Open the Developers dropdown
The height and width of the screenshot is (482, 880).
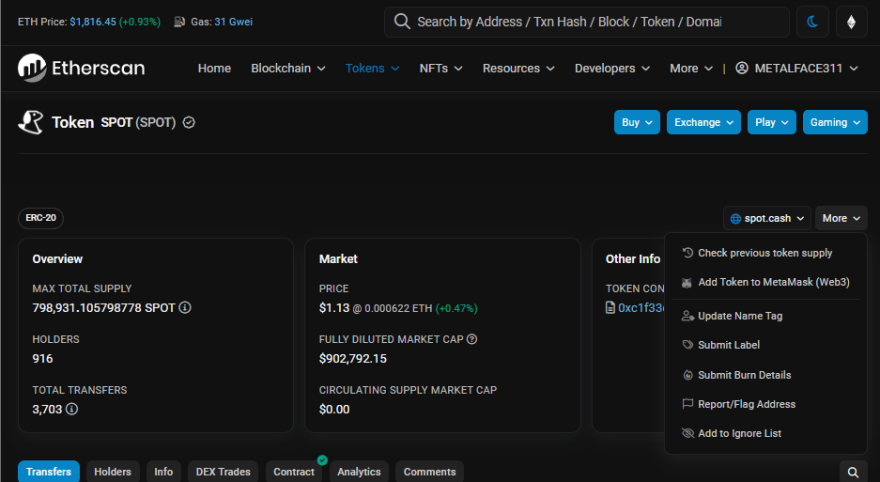click(x=612, y=68)
